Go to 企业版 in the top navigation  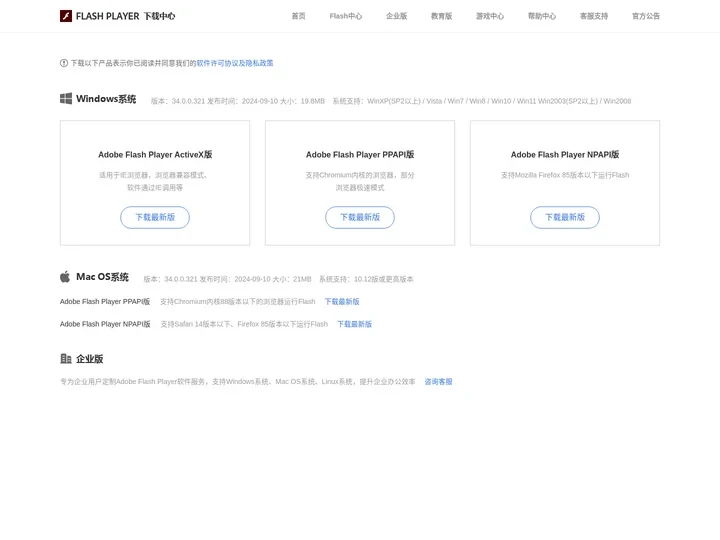[396, 16]
